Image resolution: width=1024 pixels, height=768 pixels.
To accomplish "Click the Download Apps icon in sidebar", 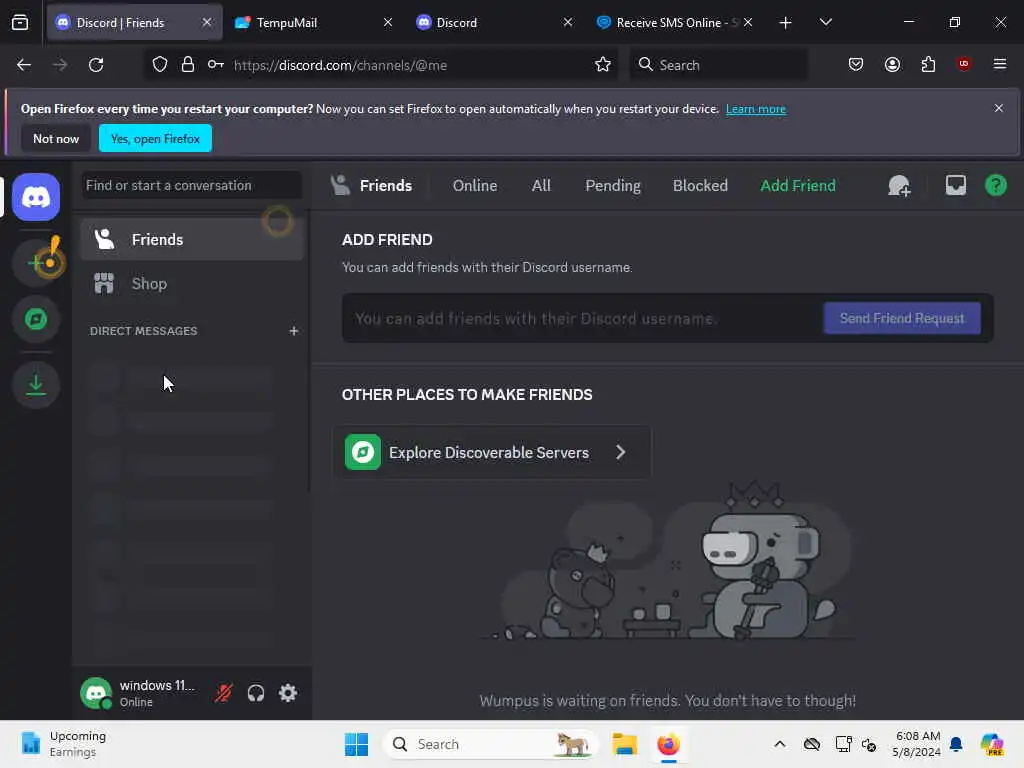I will pos(36,385).
